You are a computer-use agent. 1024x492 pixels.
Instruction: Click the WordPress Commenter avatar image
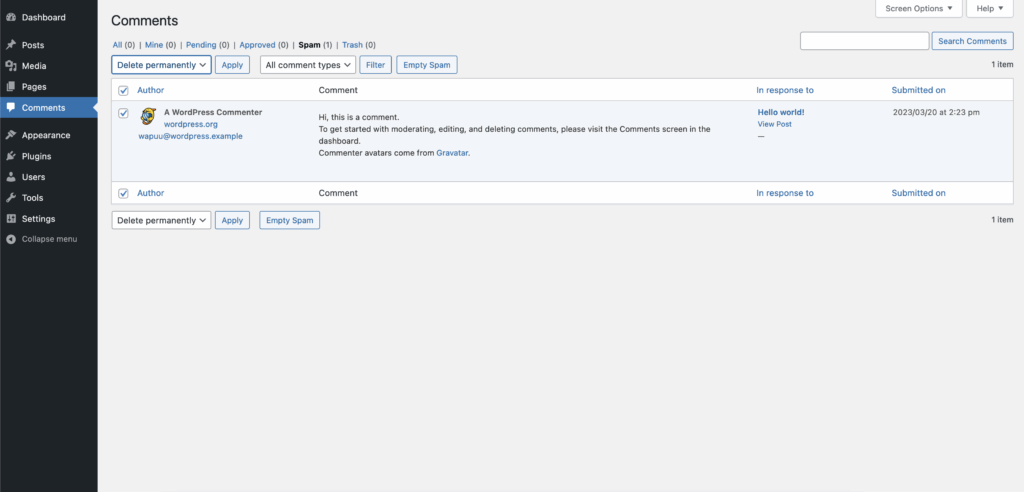click(x=148, y=116)
